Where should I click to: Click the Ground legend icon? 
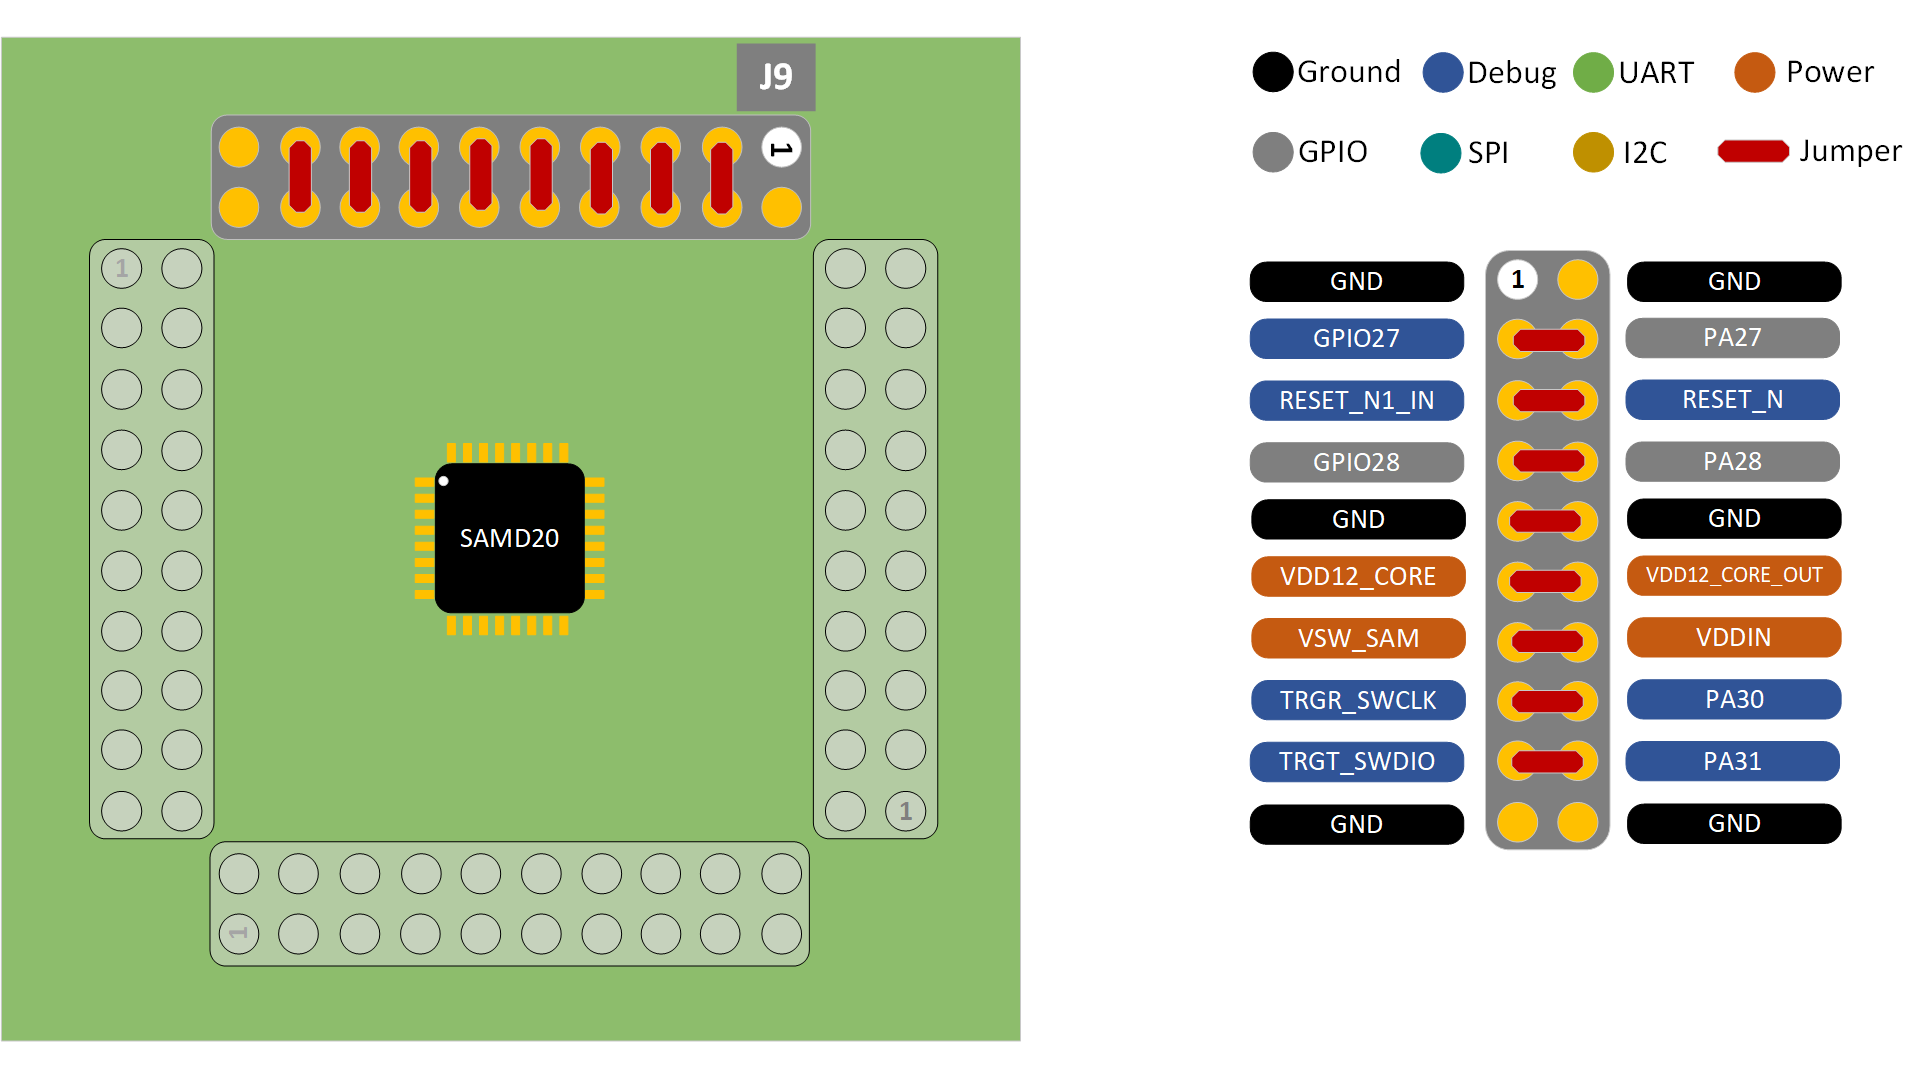click(x=1272, y=71)
